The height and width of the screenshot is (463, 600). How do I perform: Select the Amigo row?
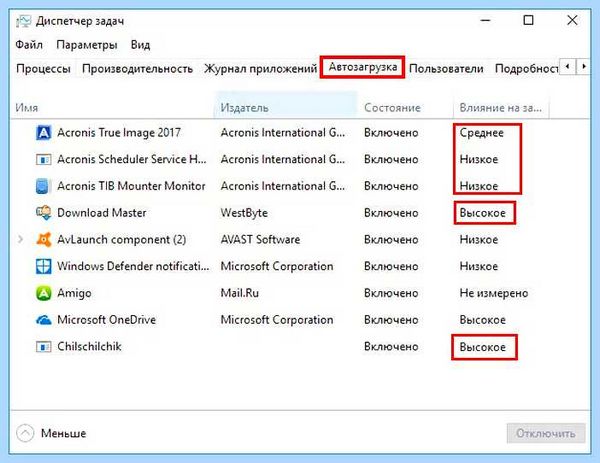pyautogui.click(x=300, y=293)
